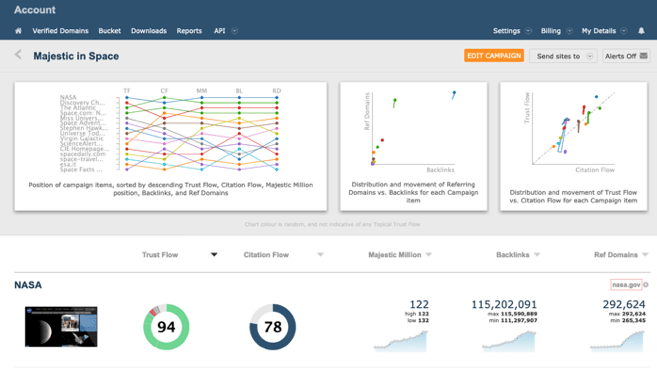Screen dimensions: 657x372
Task: Open the Trust Flow vs Citation Flow chart
Action: (573, 146)
